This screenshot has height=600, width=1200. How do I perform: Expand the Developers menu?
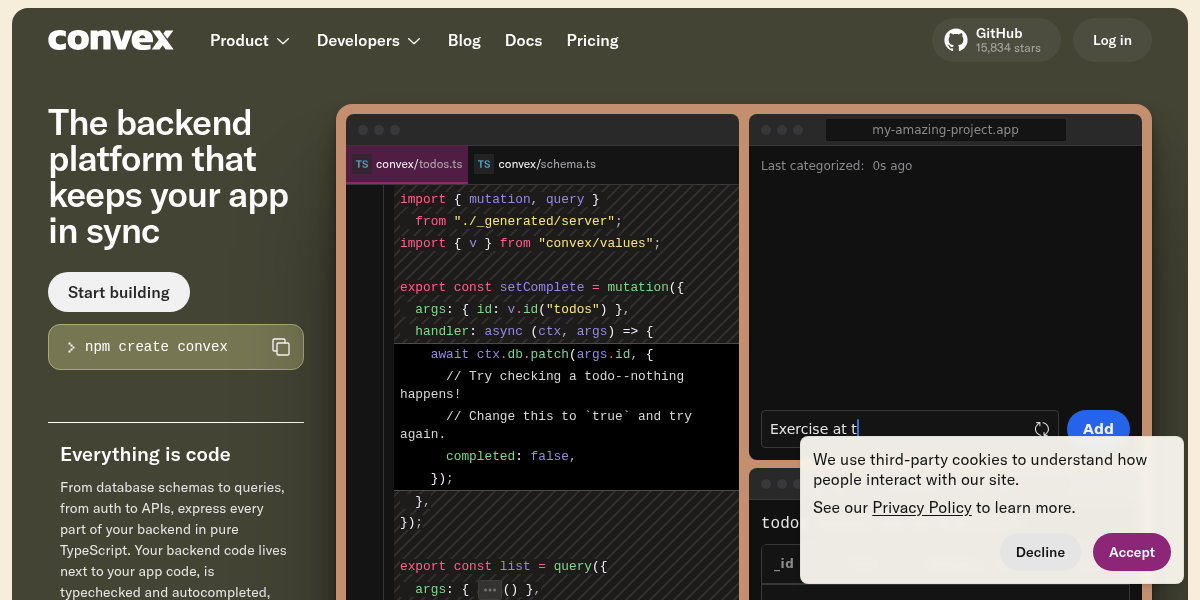point(368,40)
